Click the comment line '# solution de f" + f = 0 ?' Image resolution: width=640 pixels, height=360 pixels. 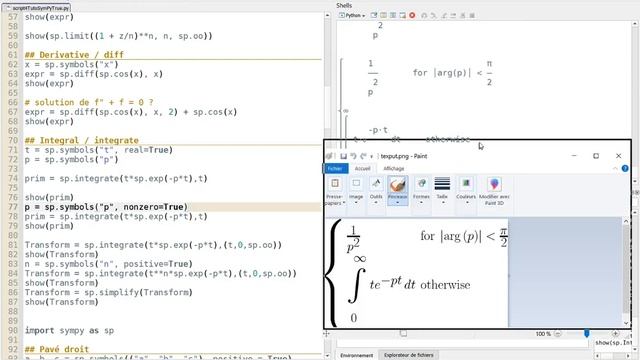pos(89,102)
